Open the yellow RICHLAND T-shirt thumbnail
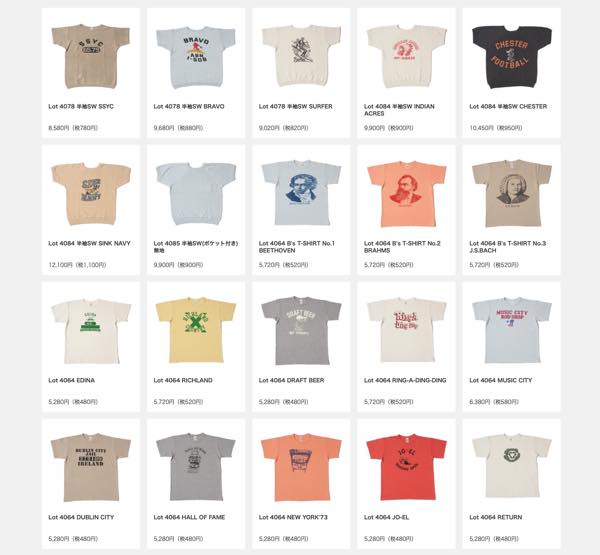600x555 pixels. (196, 330)
